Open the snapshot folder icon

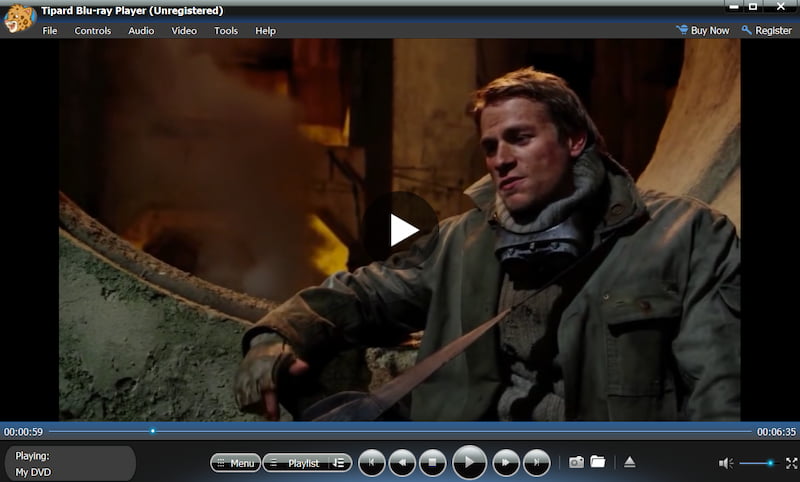(x=597, y=462)
